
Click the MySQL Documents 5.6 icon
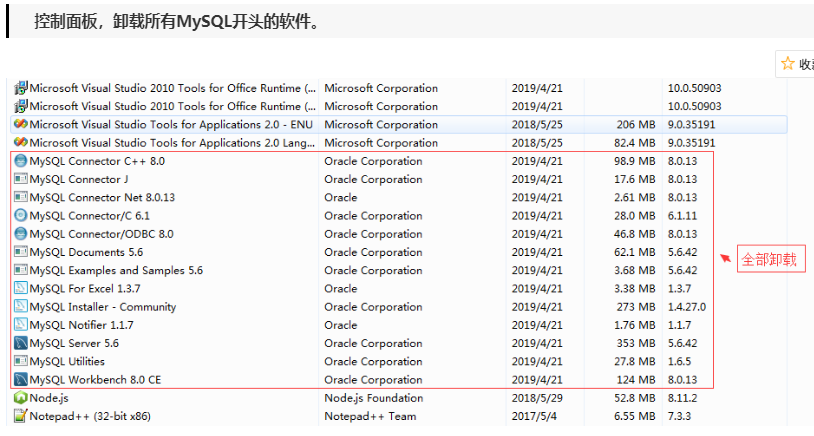21,252
